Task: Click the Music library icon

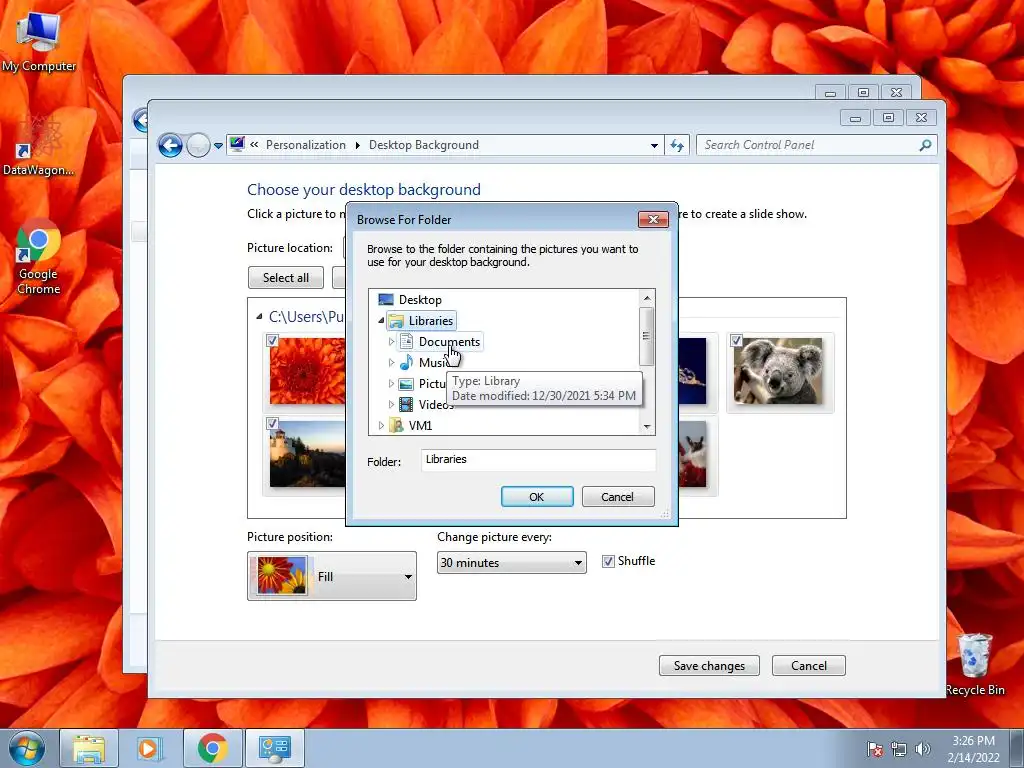Action: (x=406, y=362)
